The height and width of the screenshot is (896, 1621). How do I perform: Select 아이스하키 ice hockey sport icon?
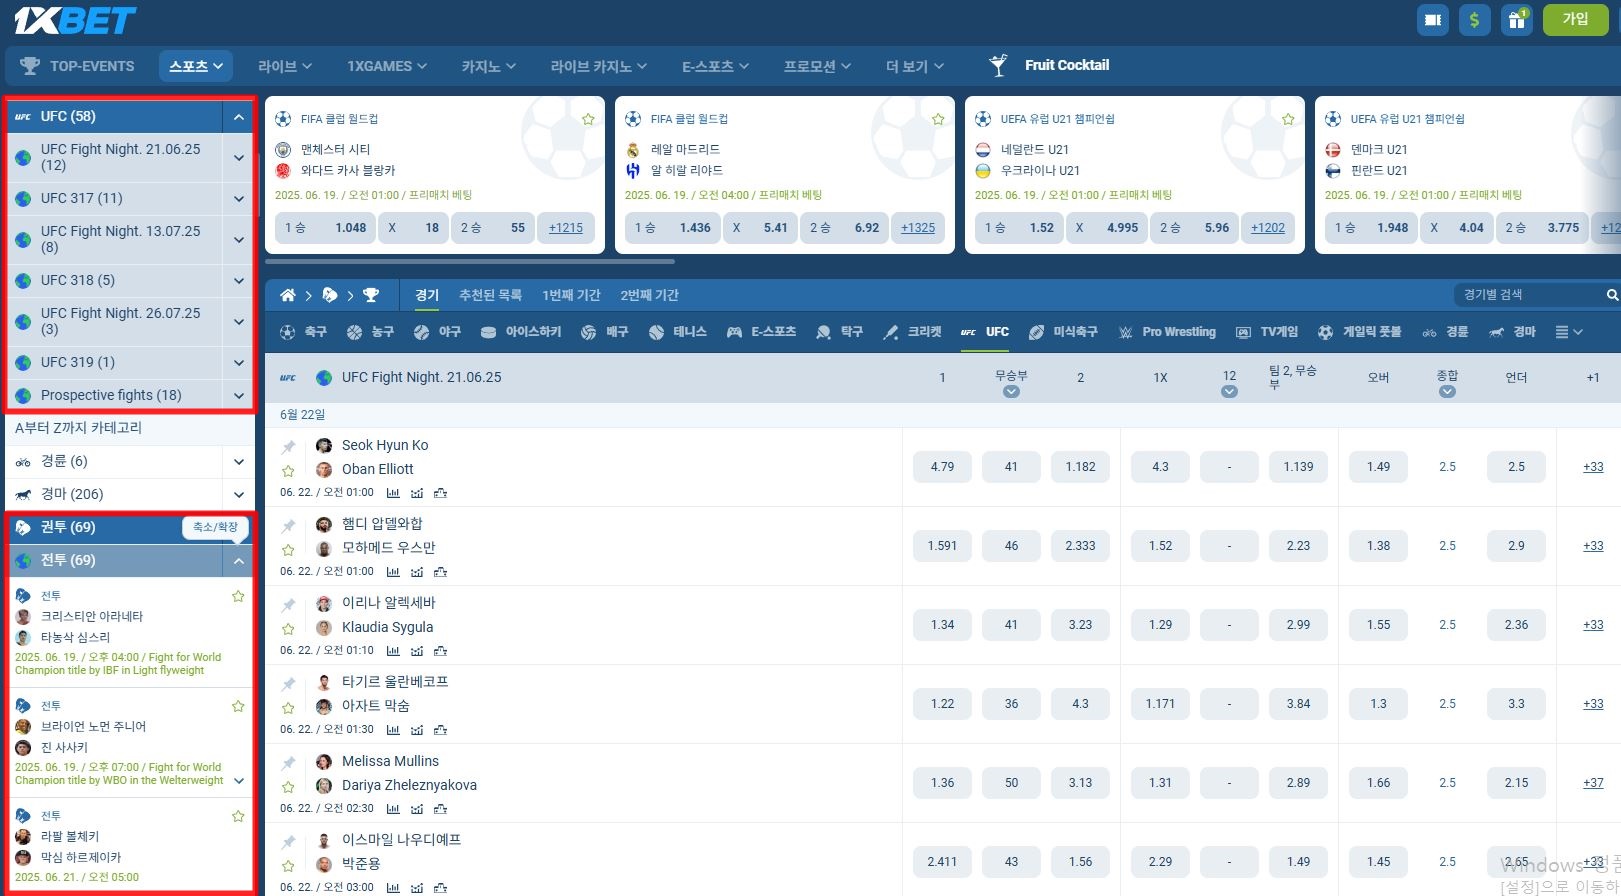point(521,332)
